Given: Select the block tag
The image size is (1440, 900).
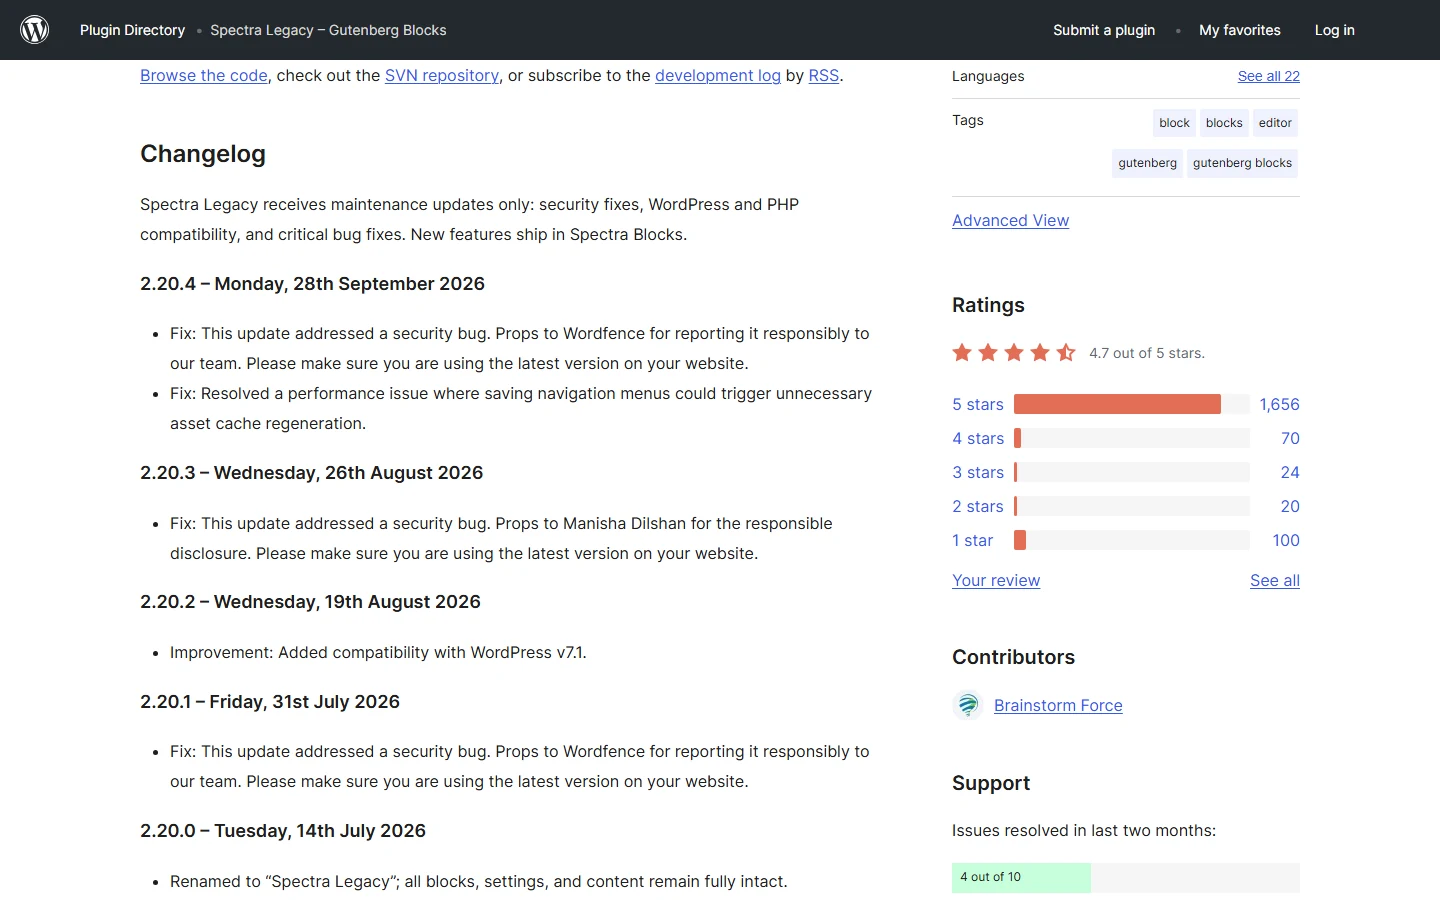Looking at the screenshot, I should pos(1174,123).
